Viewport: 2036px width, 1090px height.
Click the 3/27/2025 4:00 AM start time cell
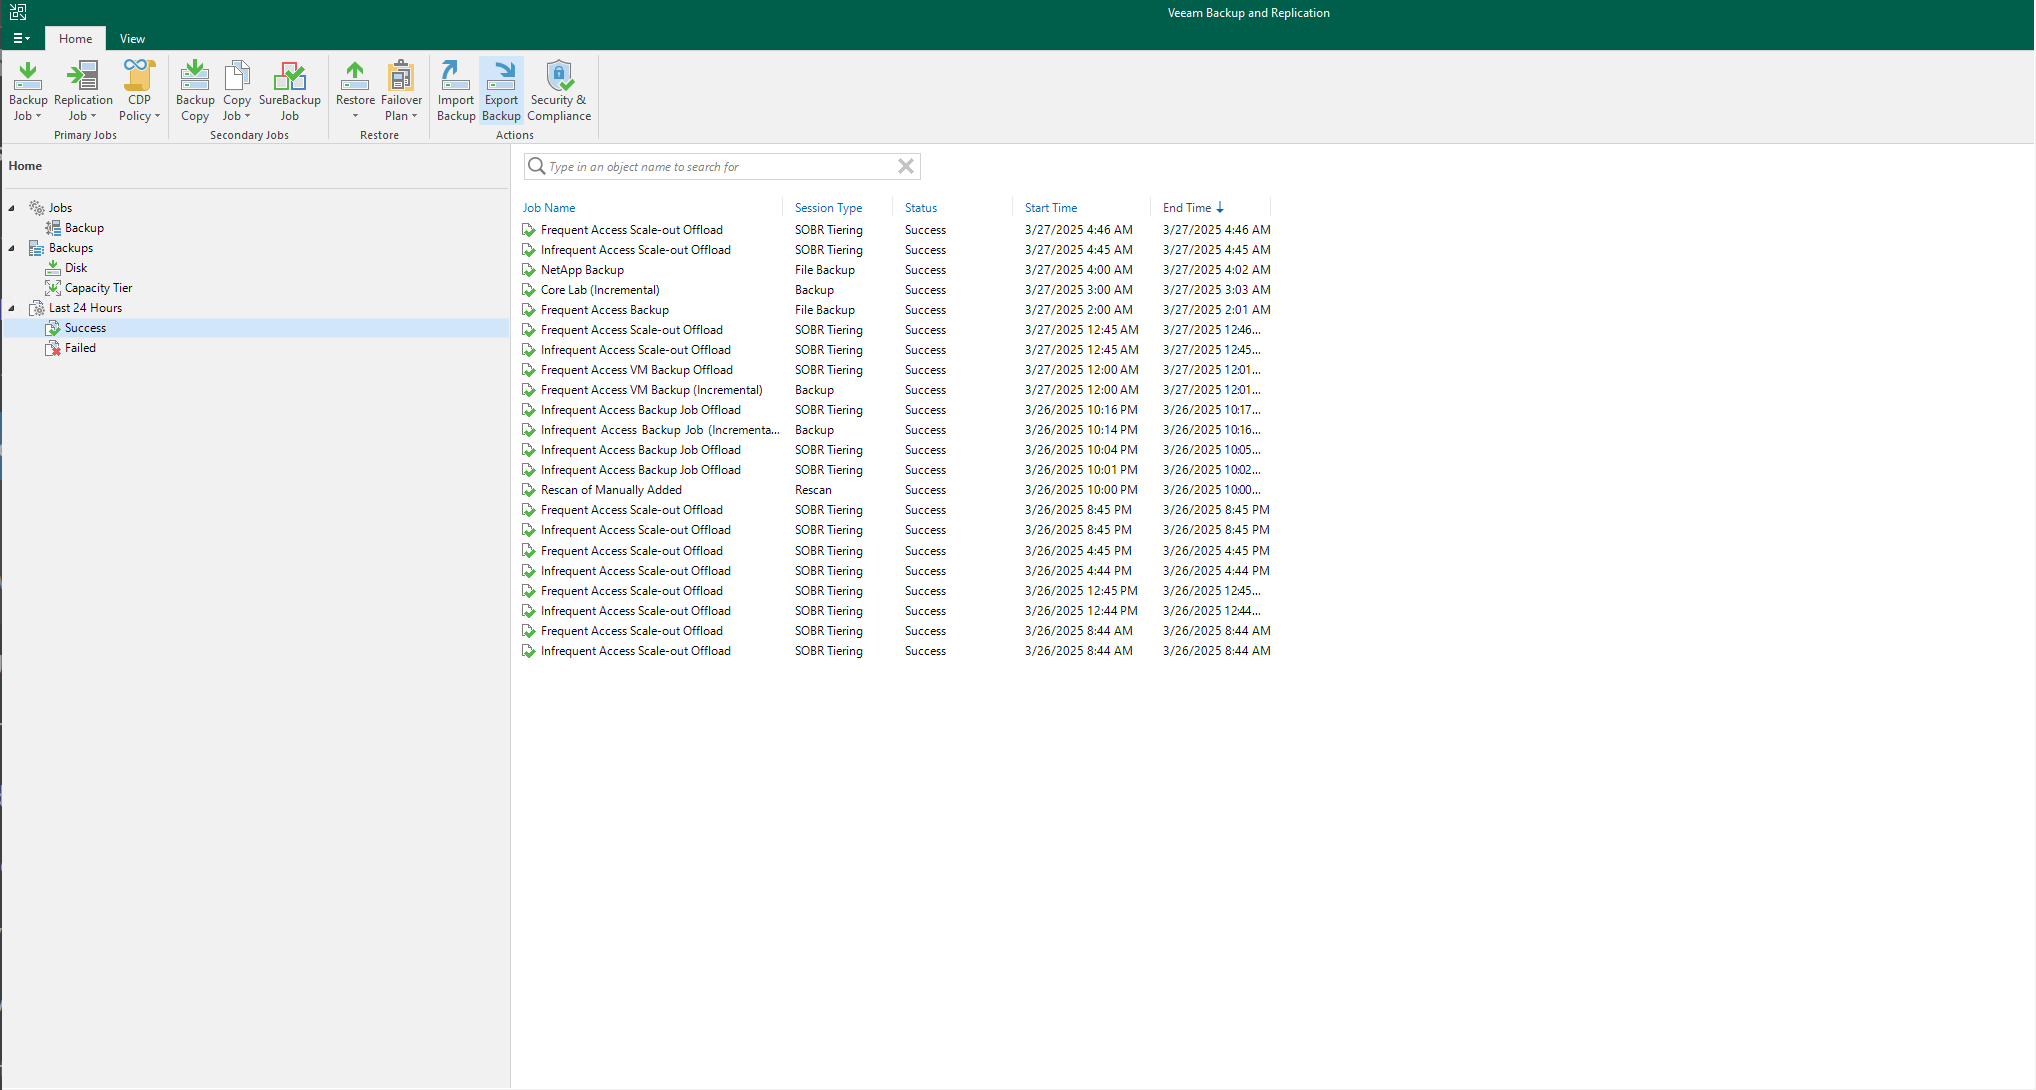click(x=1078, y=270)
